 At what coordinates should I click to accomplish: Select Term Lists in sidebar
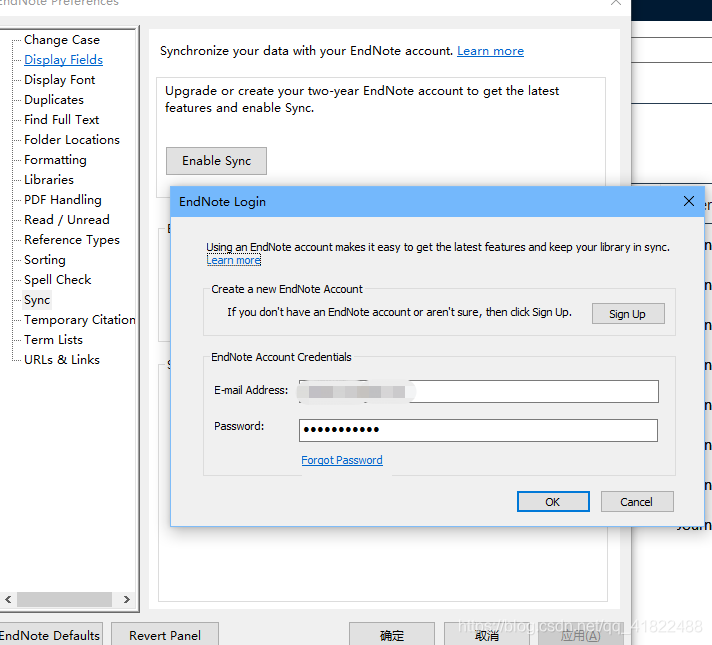coord(53,340)
